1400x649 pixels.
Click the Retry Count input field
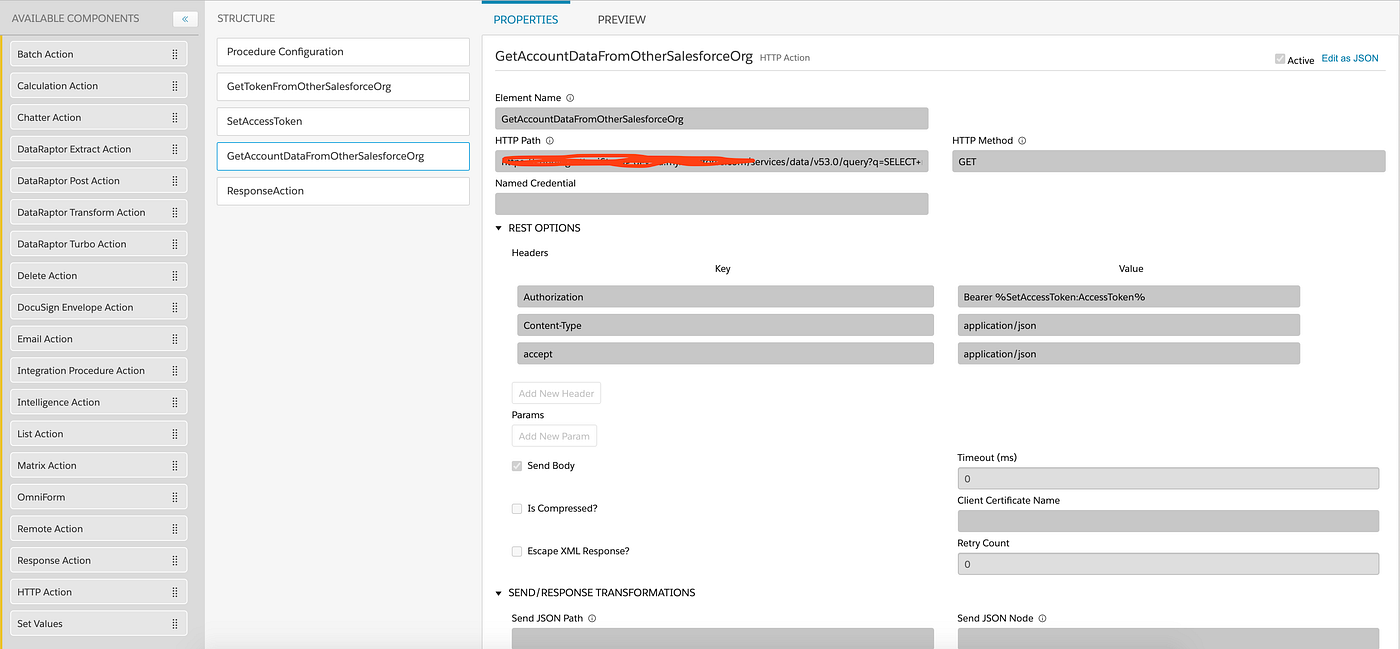click(x=1168, y=564)
